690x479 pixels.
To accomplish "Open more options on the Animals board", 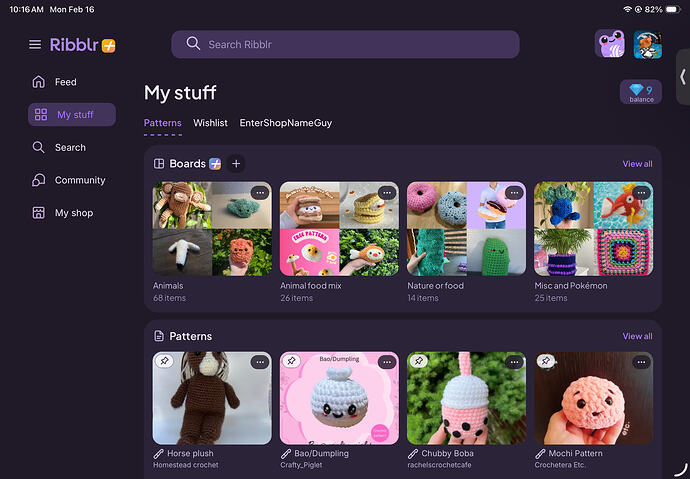I will click(x=259, y=192).
